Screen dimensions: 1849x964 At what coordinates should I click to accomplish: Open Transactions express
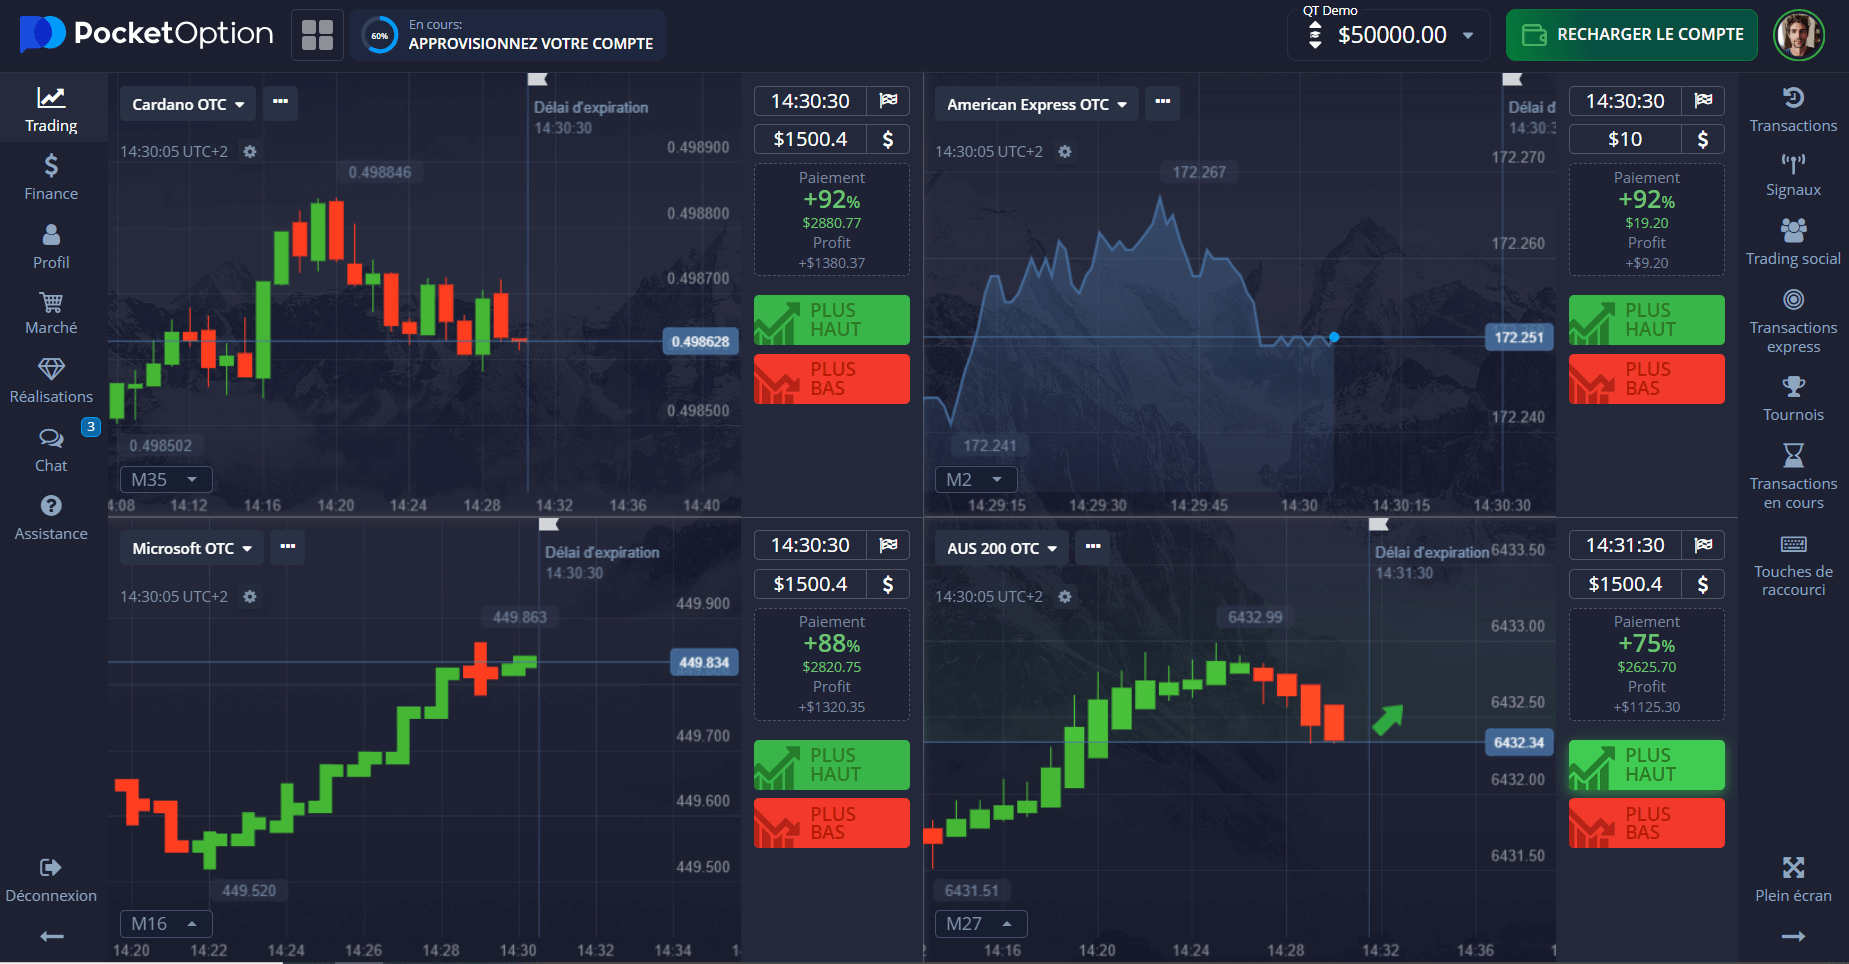1793,320
